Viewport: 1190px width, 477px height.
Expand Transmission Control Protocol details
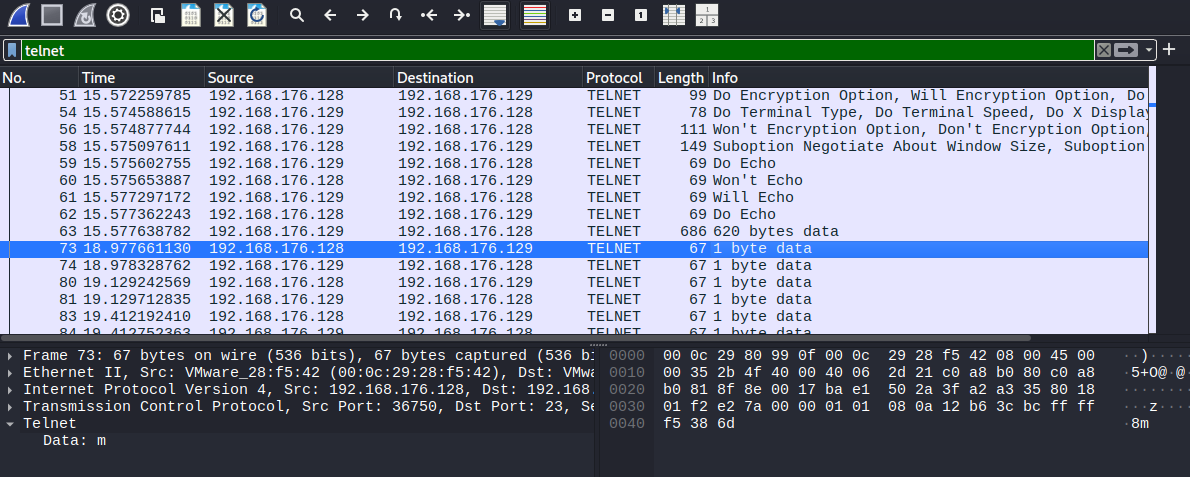coord(10,406)
